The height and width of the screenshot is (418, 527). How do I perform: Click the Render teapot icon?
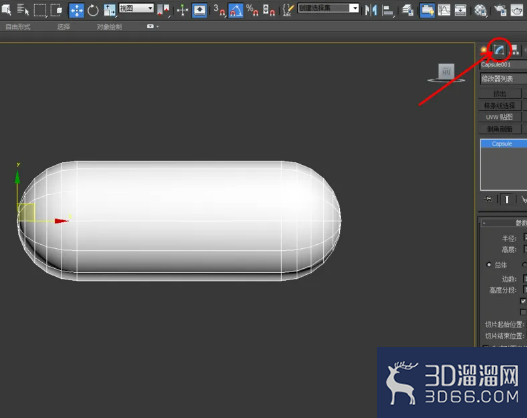point(517,10)
